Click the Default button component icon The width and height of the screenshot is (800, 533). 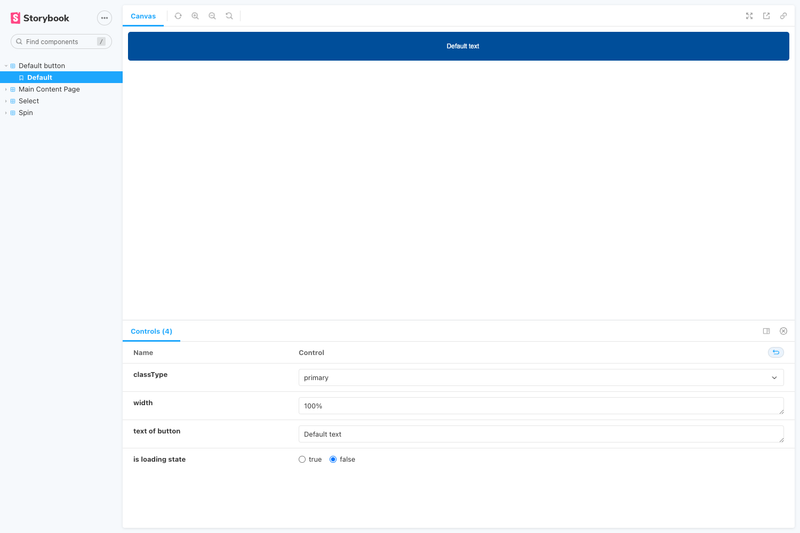13,66
